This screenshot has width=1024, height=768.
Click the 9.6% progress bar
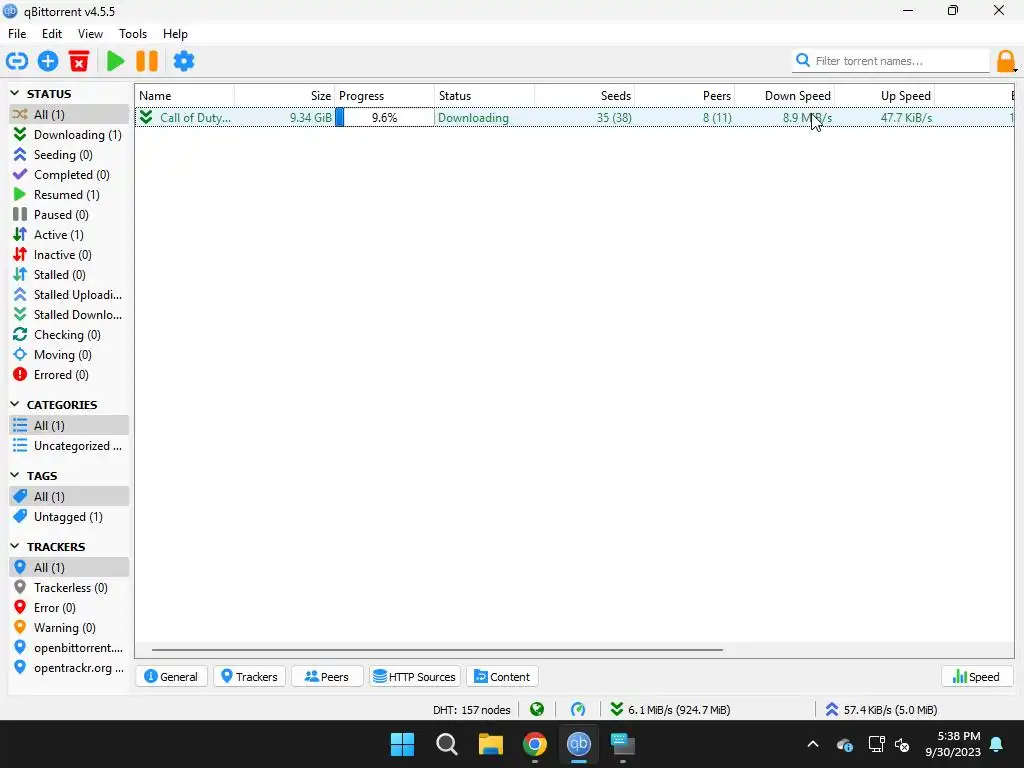tap(384, 118)
